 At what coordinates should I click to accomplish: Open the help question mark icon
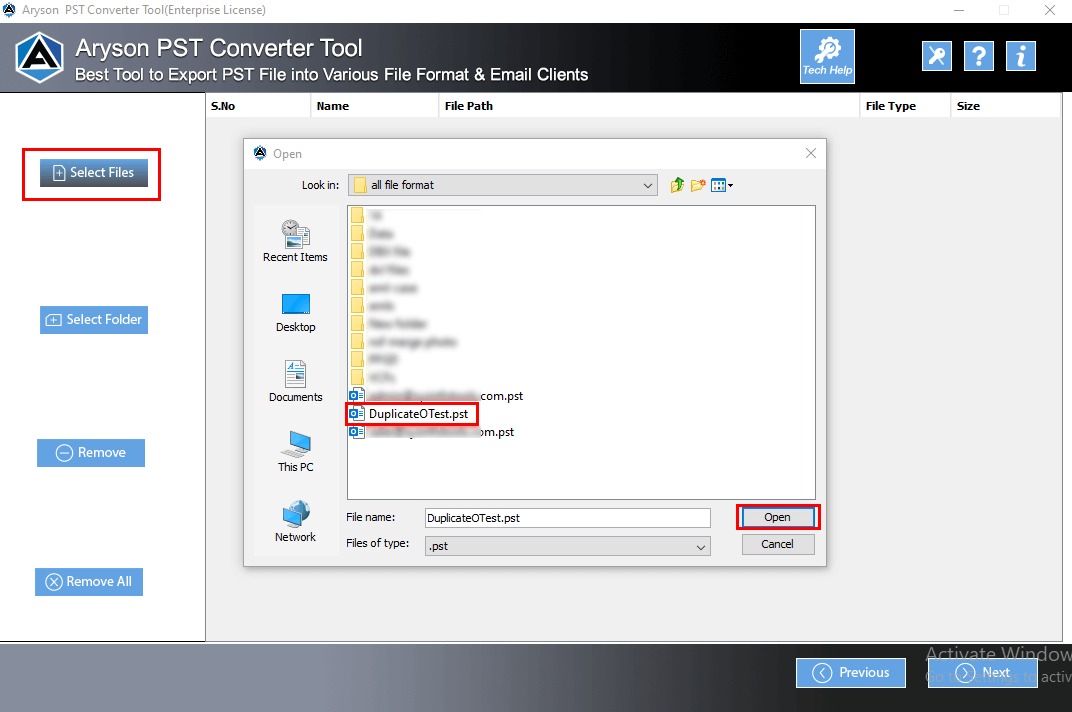[x=978, y=56]
